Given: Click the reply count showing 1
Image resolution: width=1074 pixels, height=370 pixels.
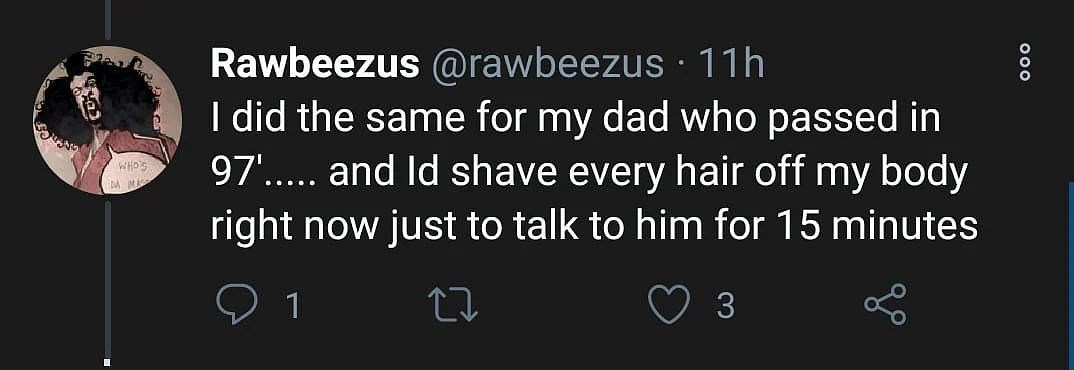Looking at the screenshot, I should click(x=292, y=307).
